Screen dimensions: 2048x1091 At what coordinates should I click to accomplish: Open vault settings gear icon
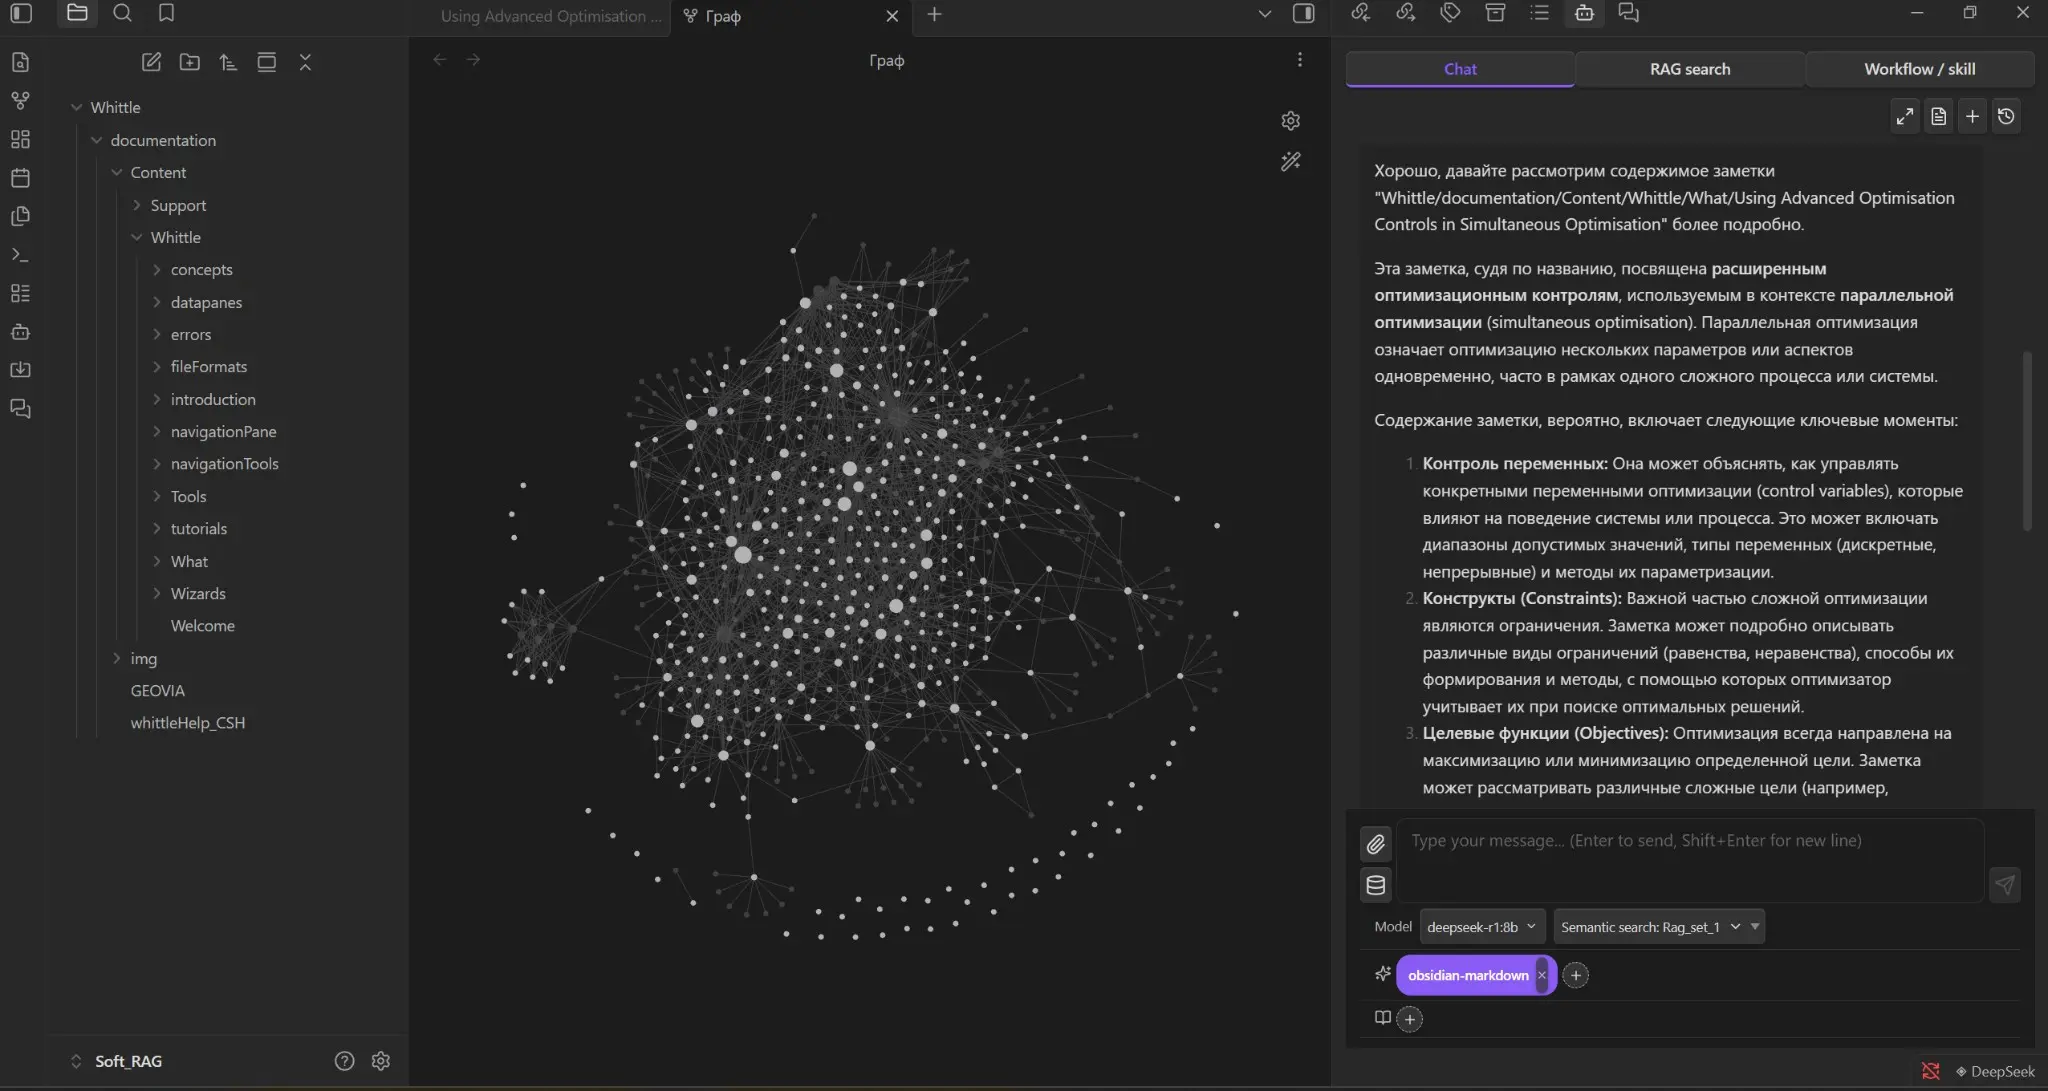380,1061
